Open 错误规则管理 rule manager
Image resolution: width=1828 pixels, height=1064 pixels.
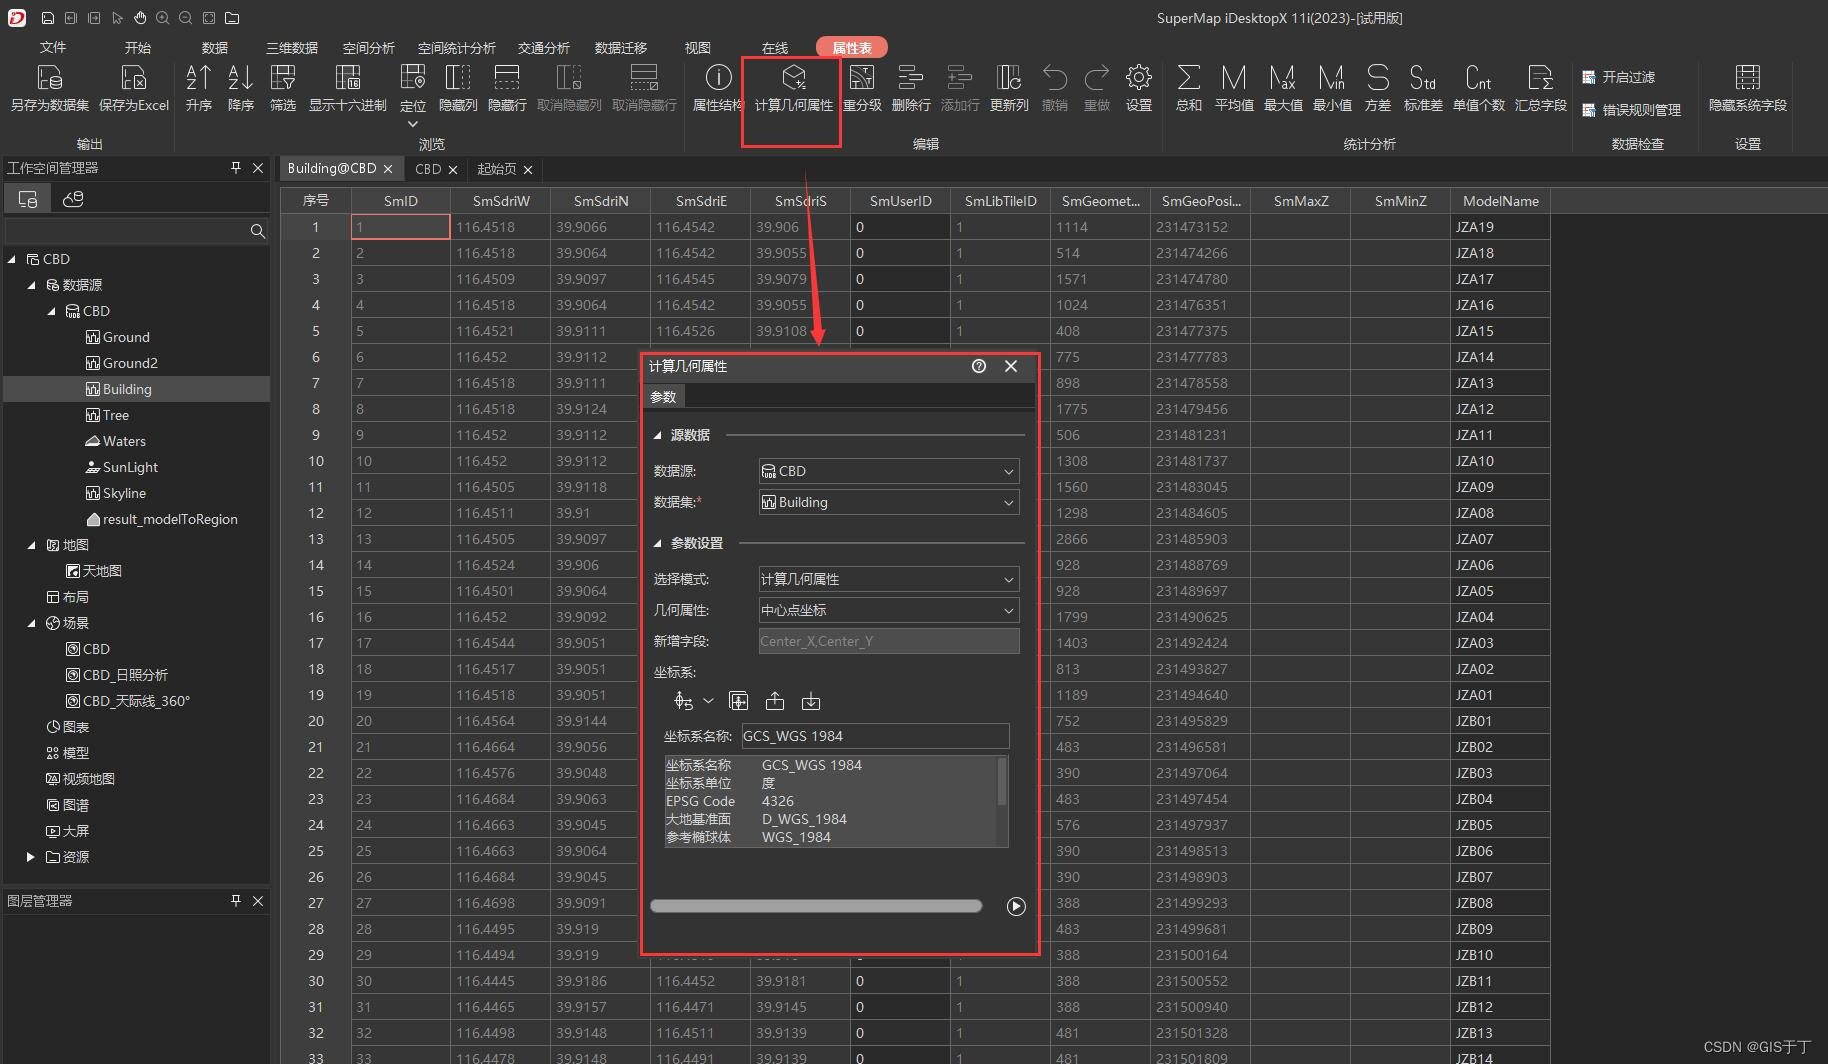[1631, 110]
